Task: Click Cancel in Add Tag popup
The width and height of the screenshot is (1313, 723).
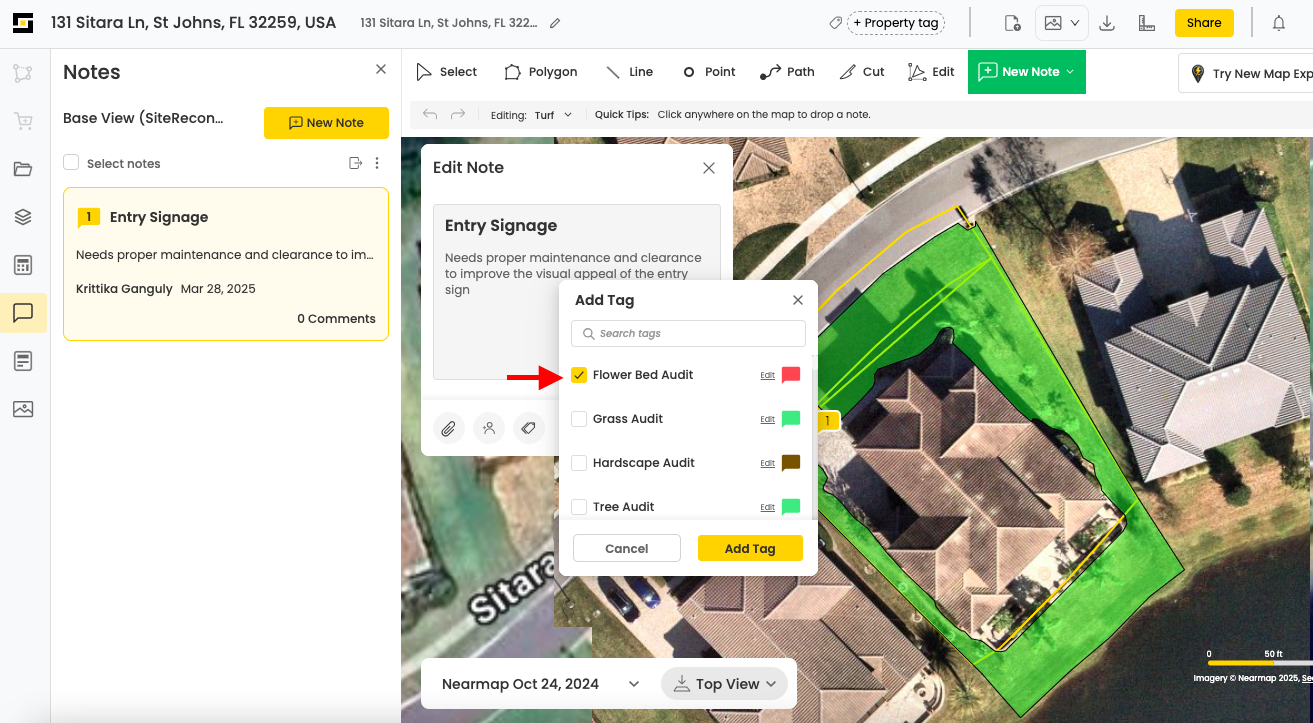Action: click(626, 548)
